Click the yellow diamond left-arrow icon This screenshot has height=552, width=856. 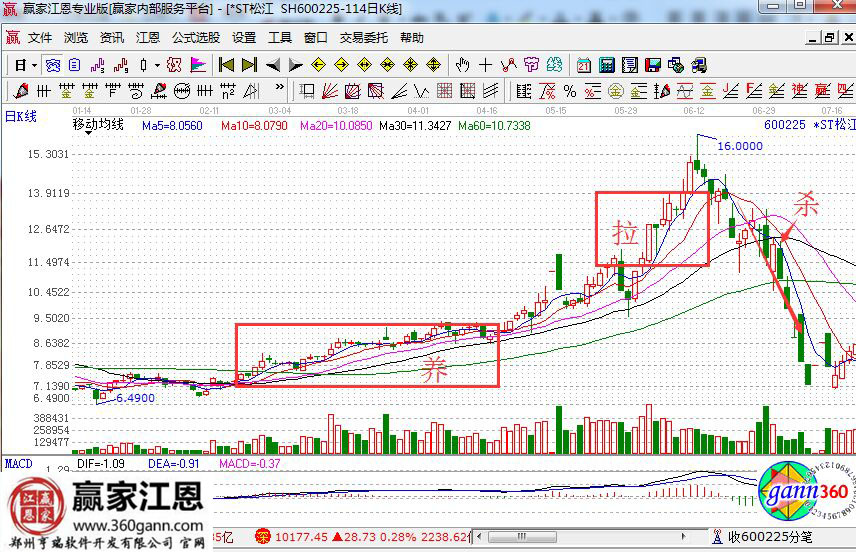319,65
